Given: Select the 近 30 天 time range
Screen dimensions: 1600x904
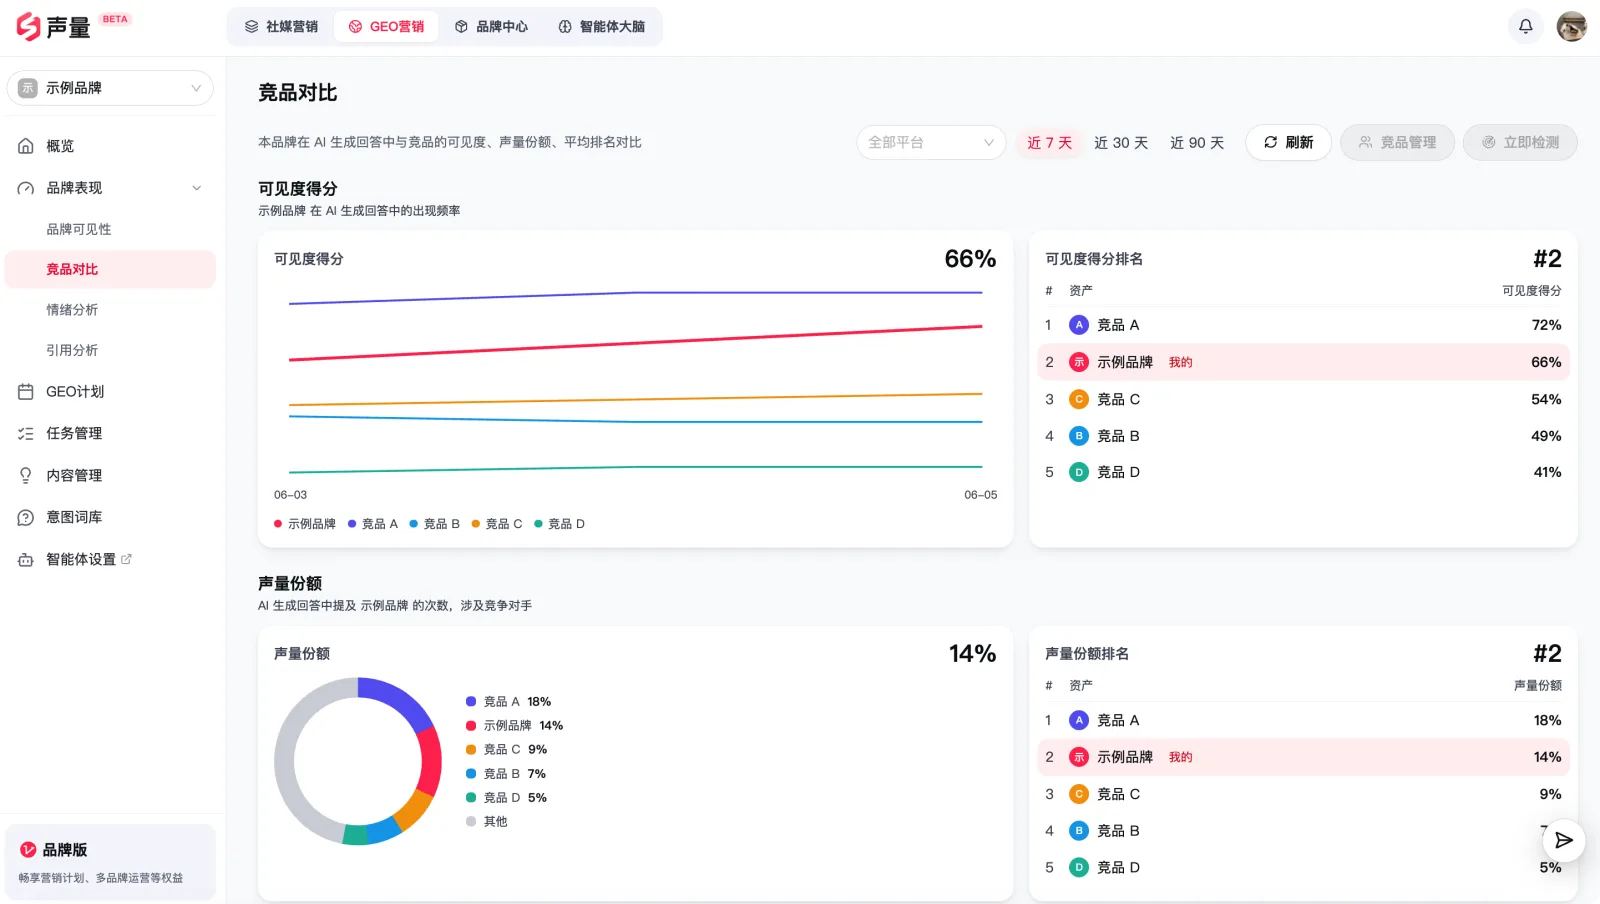Looking at the screenshot, I should click(1121, 143).
